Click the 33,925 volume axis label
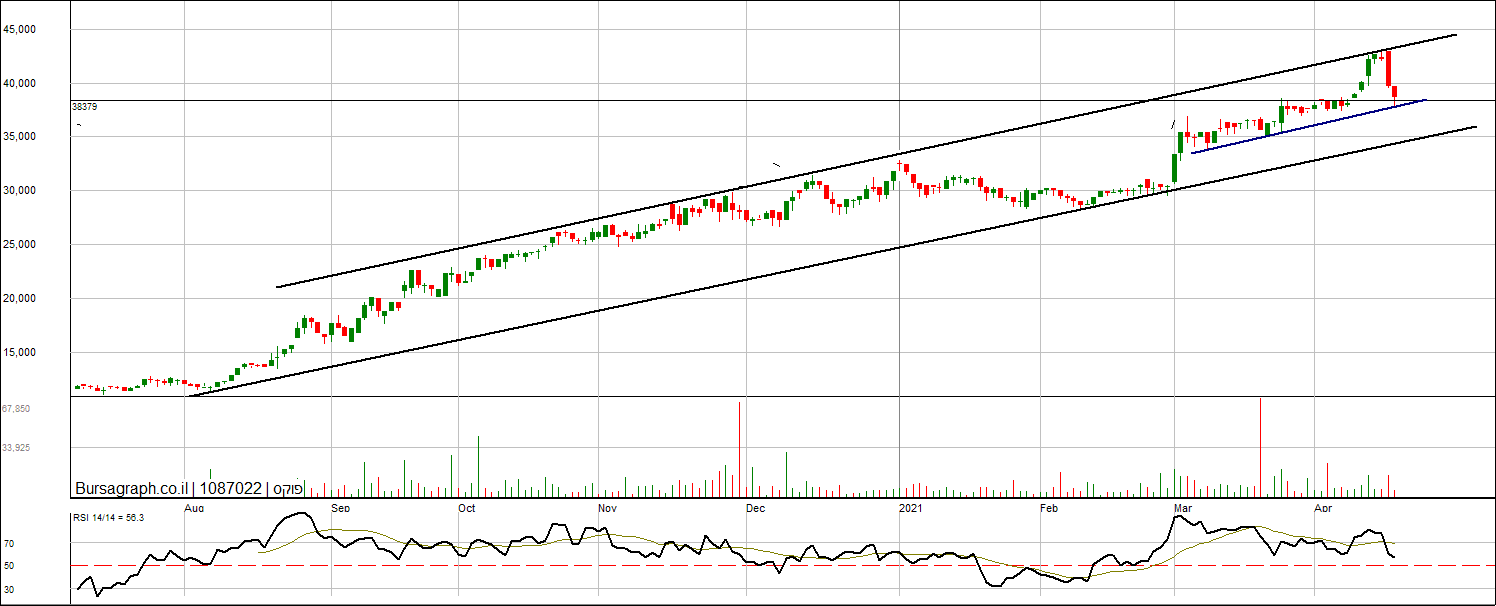 click(x=16, y=448)
